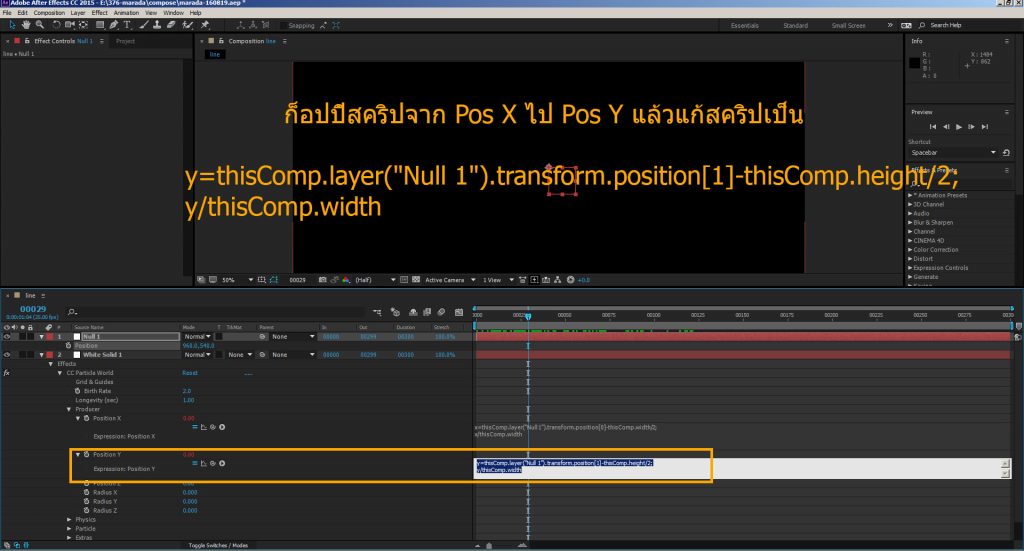Image resolution: width=1024 pixels, height=551 pixels.
Task: Click the Position Y stopwatch icon
Action: pyautogui.click(x=87, y=454)
